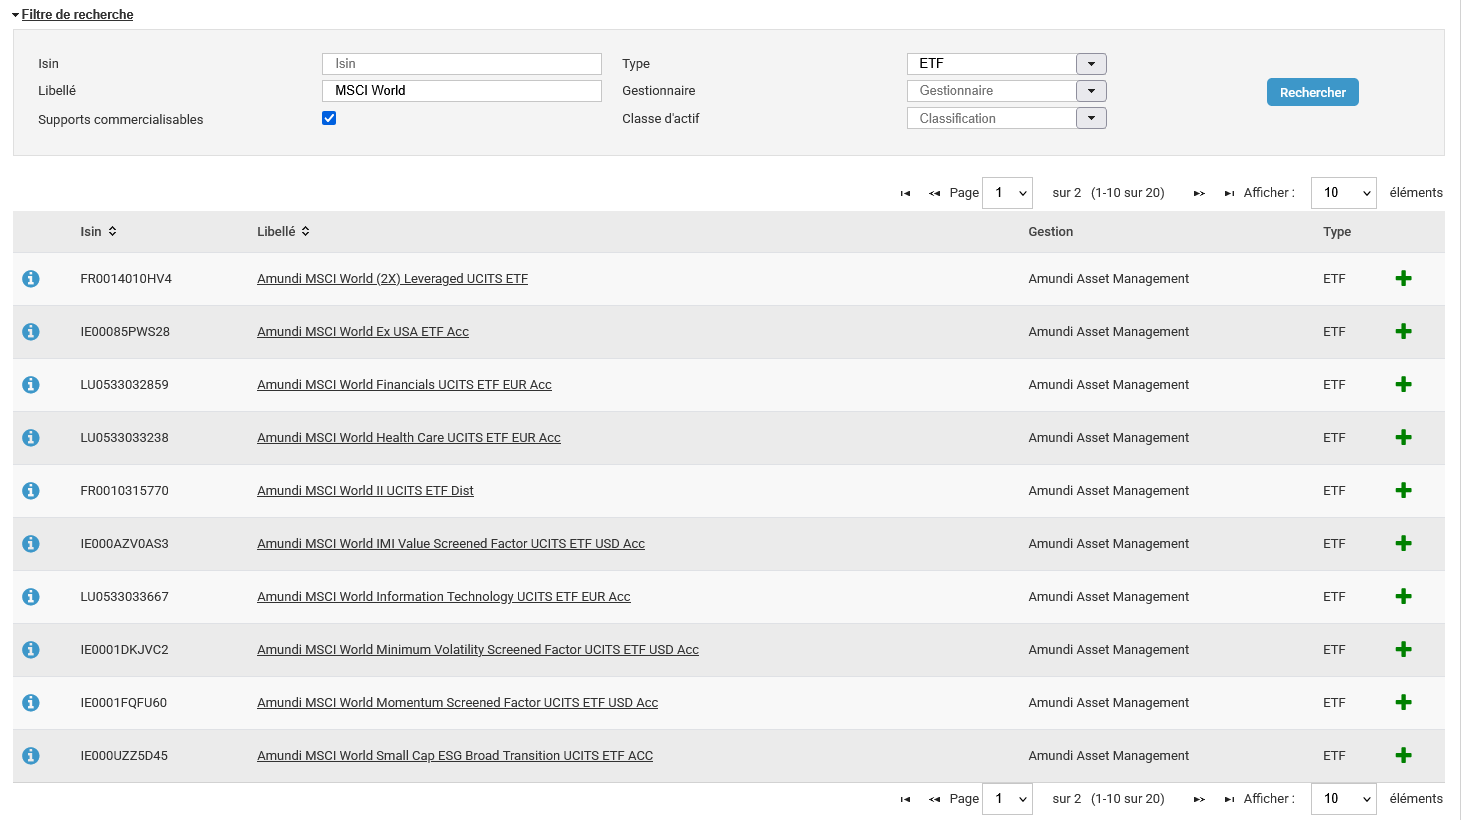Click the Type column header in table
Viewport: 1461px width, 820px height.
coord(1336,232)
